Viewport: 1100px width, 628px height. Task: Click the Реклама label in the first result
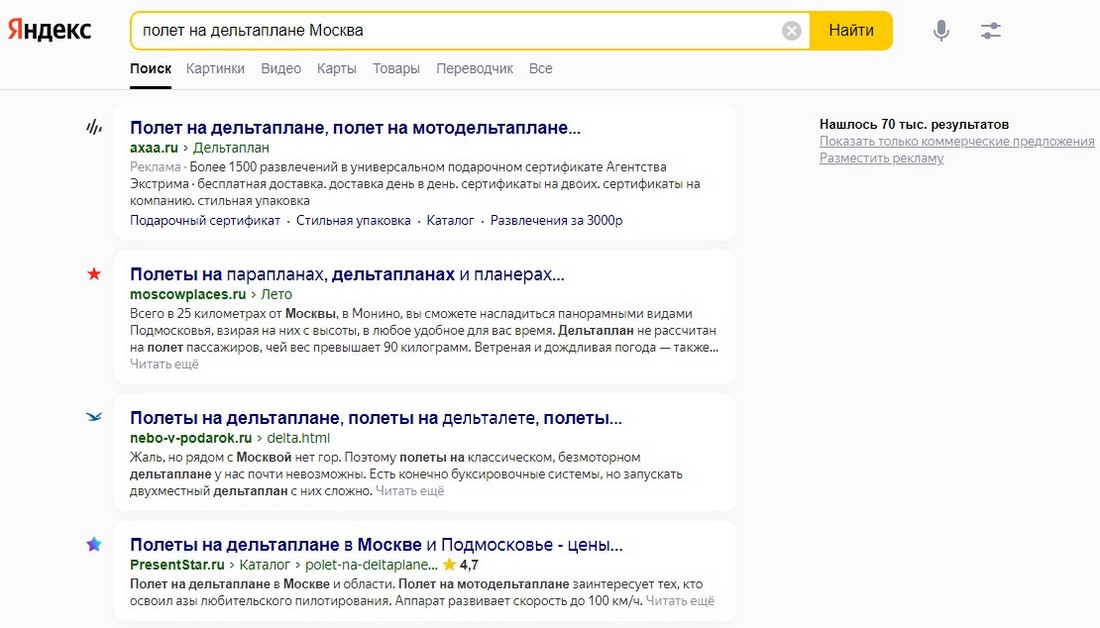(x=155, y=167)
